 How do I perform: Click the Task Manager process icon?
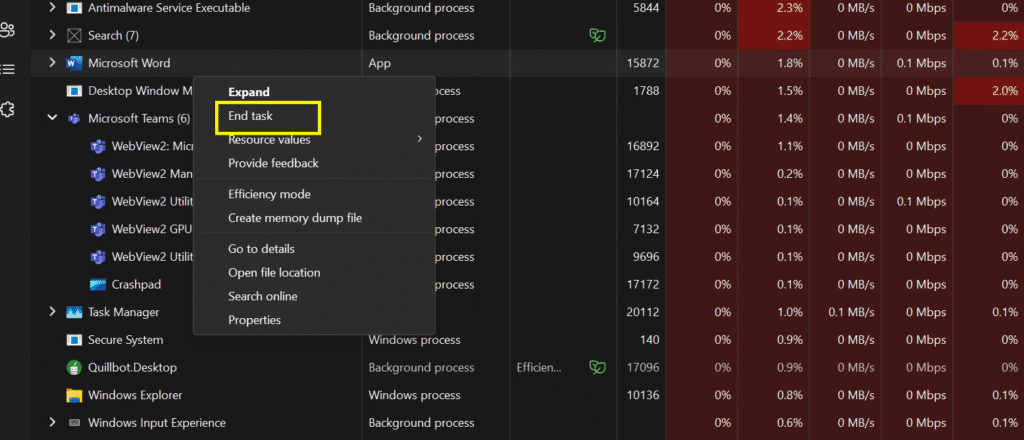[x=74, y=312]
